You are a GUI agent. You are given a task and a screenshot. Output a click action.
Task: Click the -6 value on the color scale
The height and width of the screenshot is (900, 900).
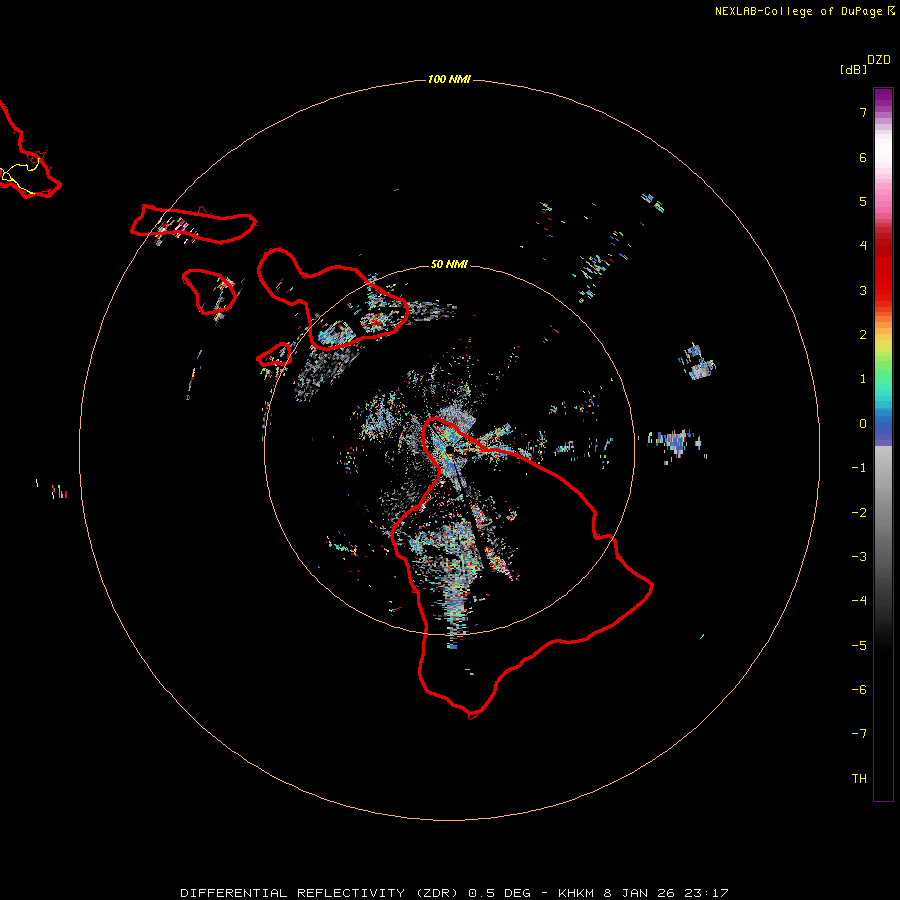click(859, 690)
